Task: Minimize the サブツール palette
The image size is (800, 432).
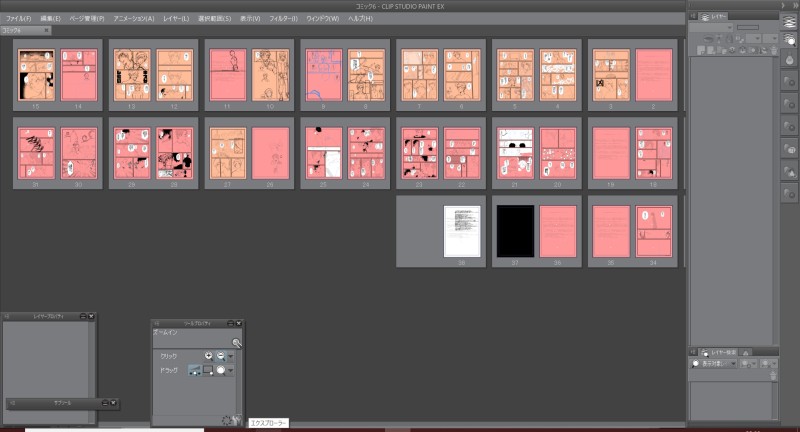Action: [x=105, y=403]
